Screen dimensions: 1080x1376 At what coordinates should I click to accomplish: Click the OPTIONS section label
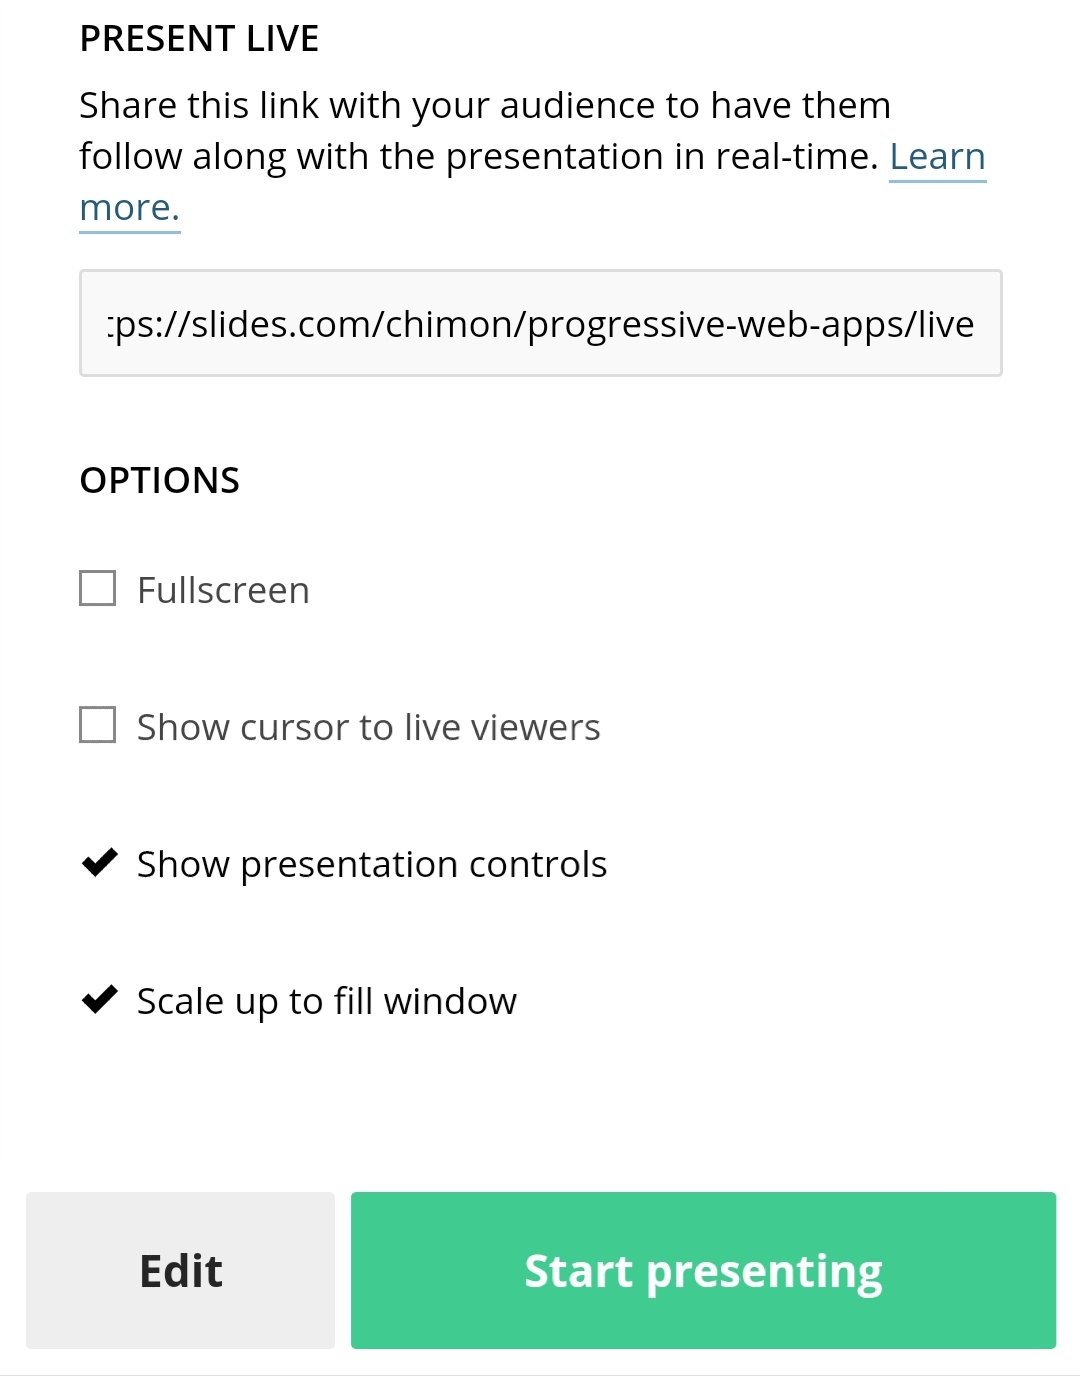(160, 479)
